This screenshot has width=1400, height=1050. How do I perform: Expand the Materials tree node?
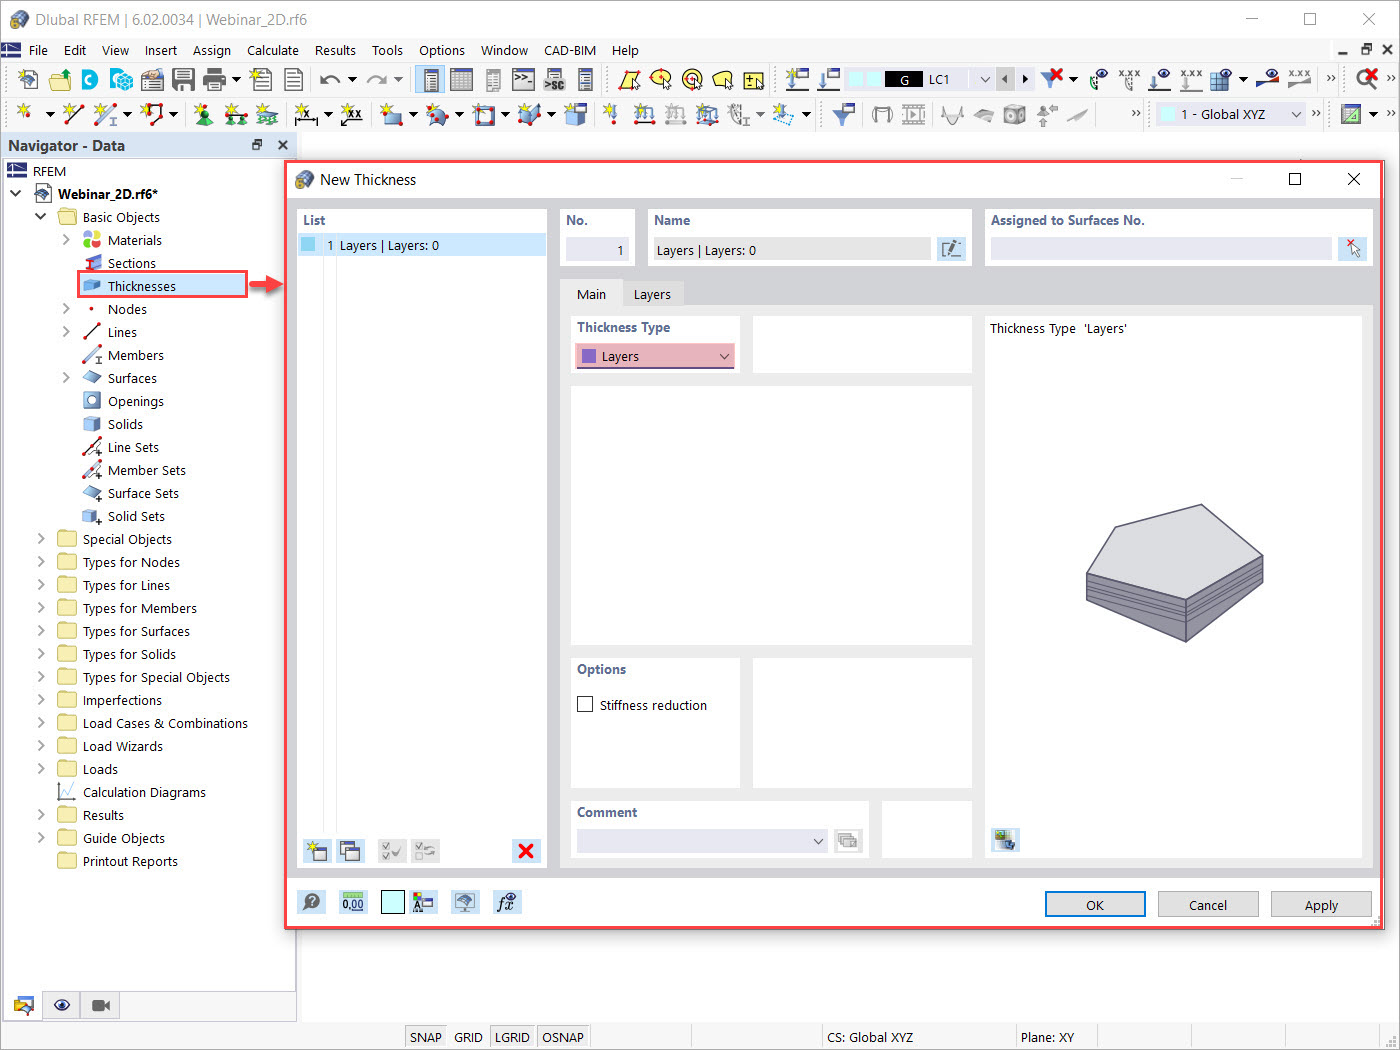tap(66, 240)
